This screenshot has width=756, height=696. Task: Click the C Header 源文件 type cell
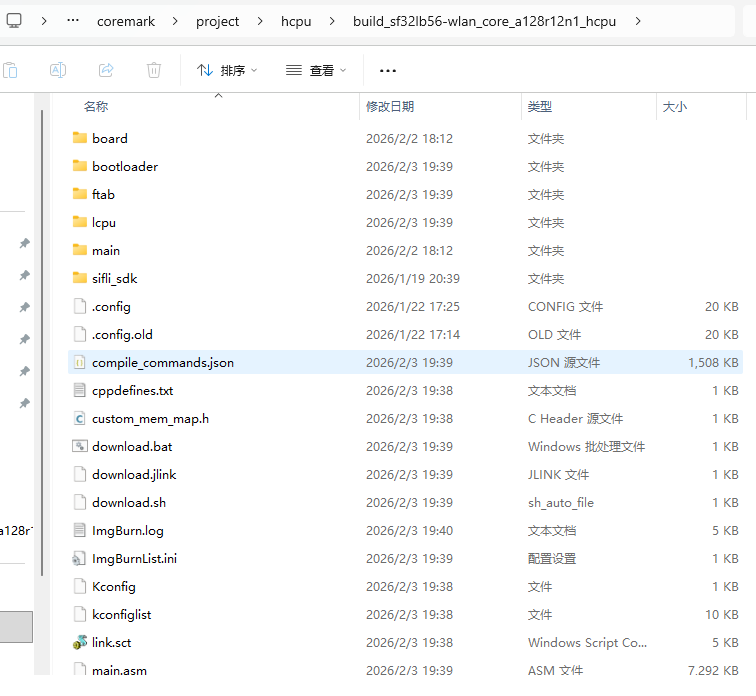pos(575,418)
